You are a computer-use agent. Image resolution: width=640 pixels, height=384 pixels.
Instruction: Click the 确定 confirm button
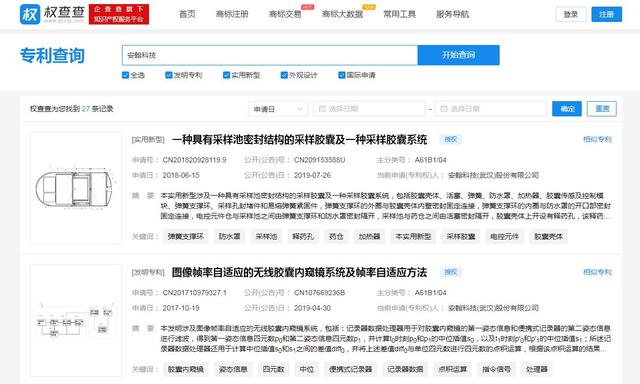(567, 109)
